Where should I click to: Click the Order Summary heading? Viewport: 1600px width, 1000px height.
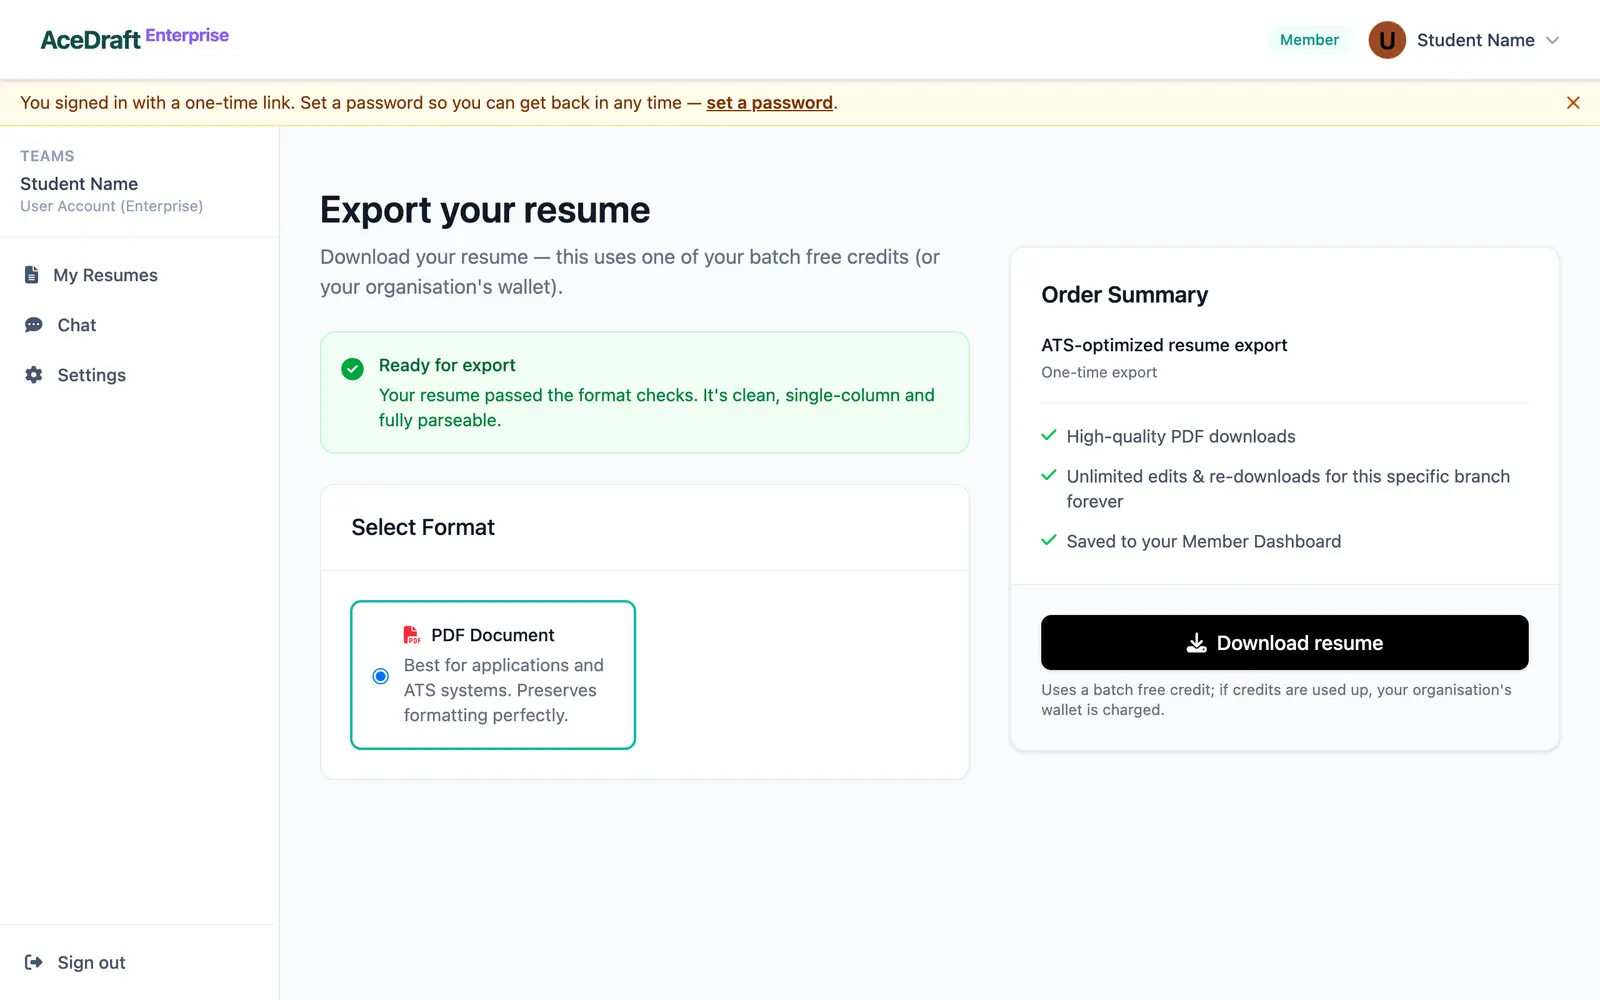pyautogui.click(x=1124, y=295)
